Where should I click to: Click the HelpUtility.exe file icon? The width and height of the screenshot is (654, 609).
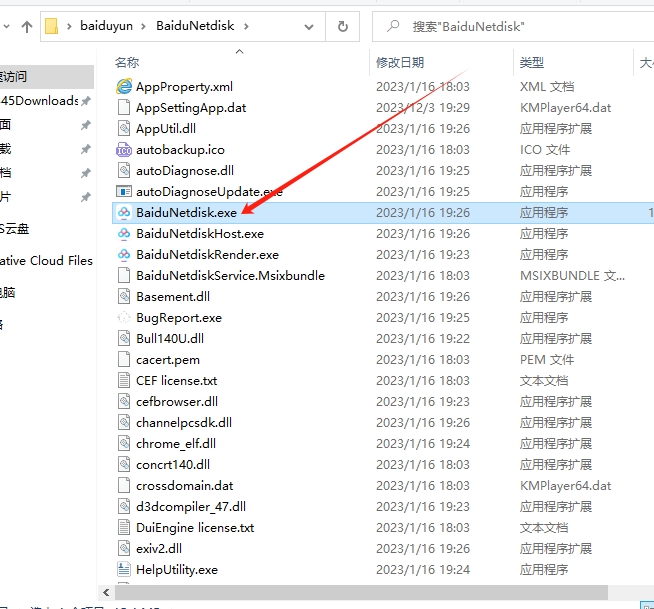click(124, 569)
